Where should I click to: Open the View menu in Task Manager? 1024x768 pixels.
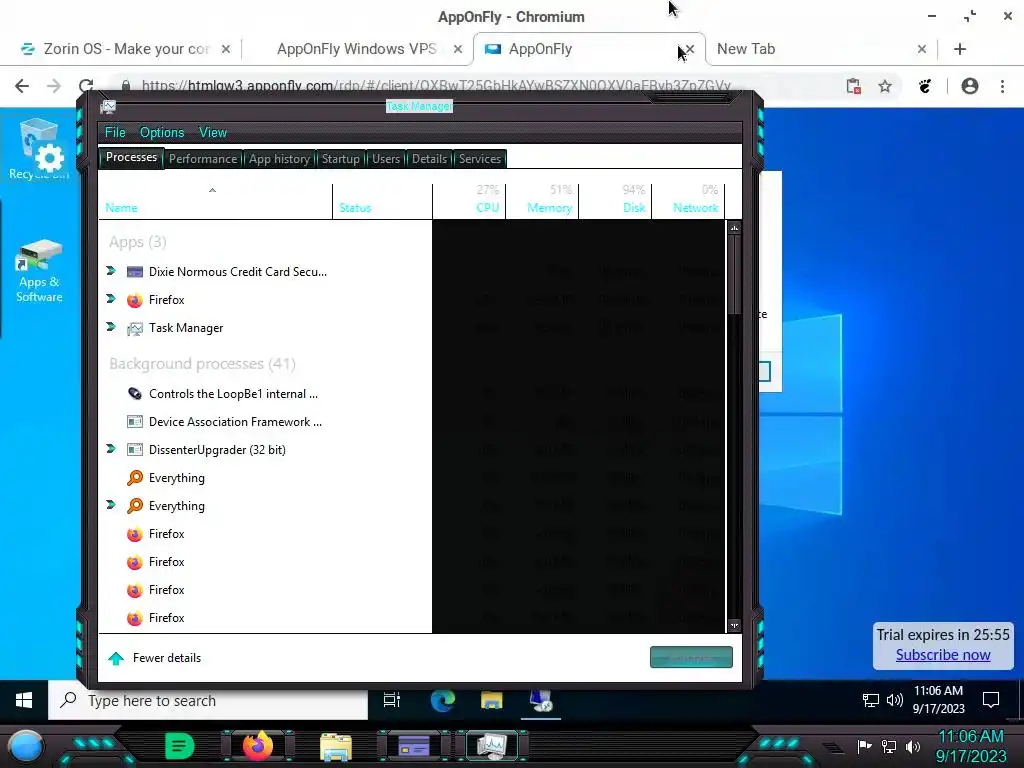click(x=213, y=133)
